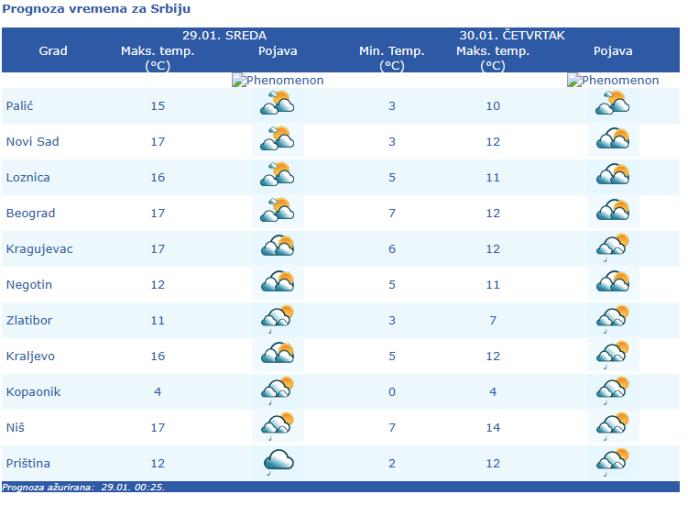Click Novi Sad Thursday weather icon
This screenshot has width=688, height=505.
(613, 140)
